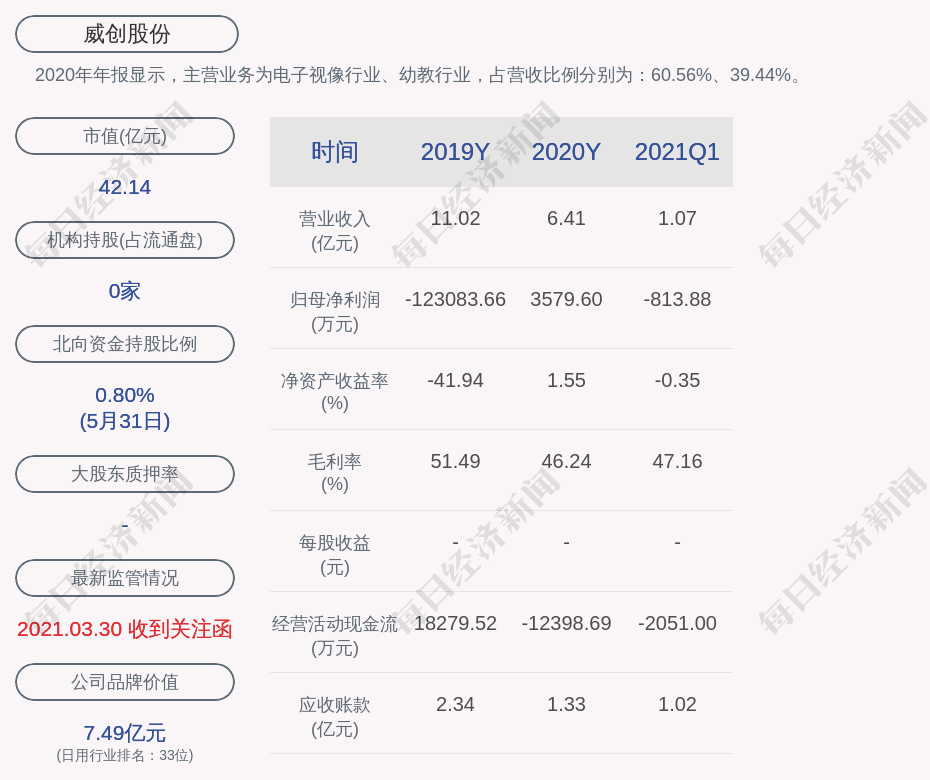Select the 2020Y column header
Screen dimensions: 930x780
(x=566, y=152)
